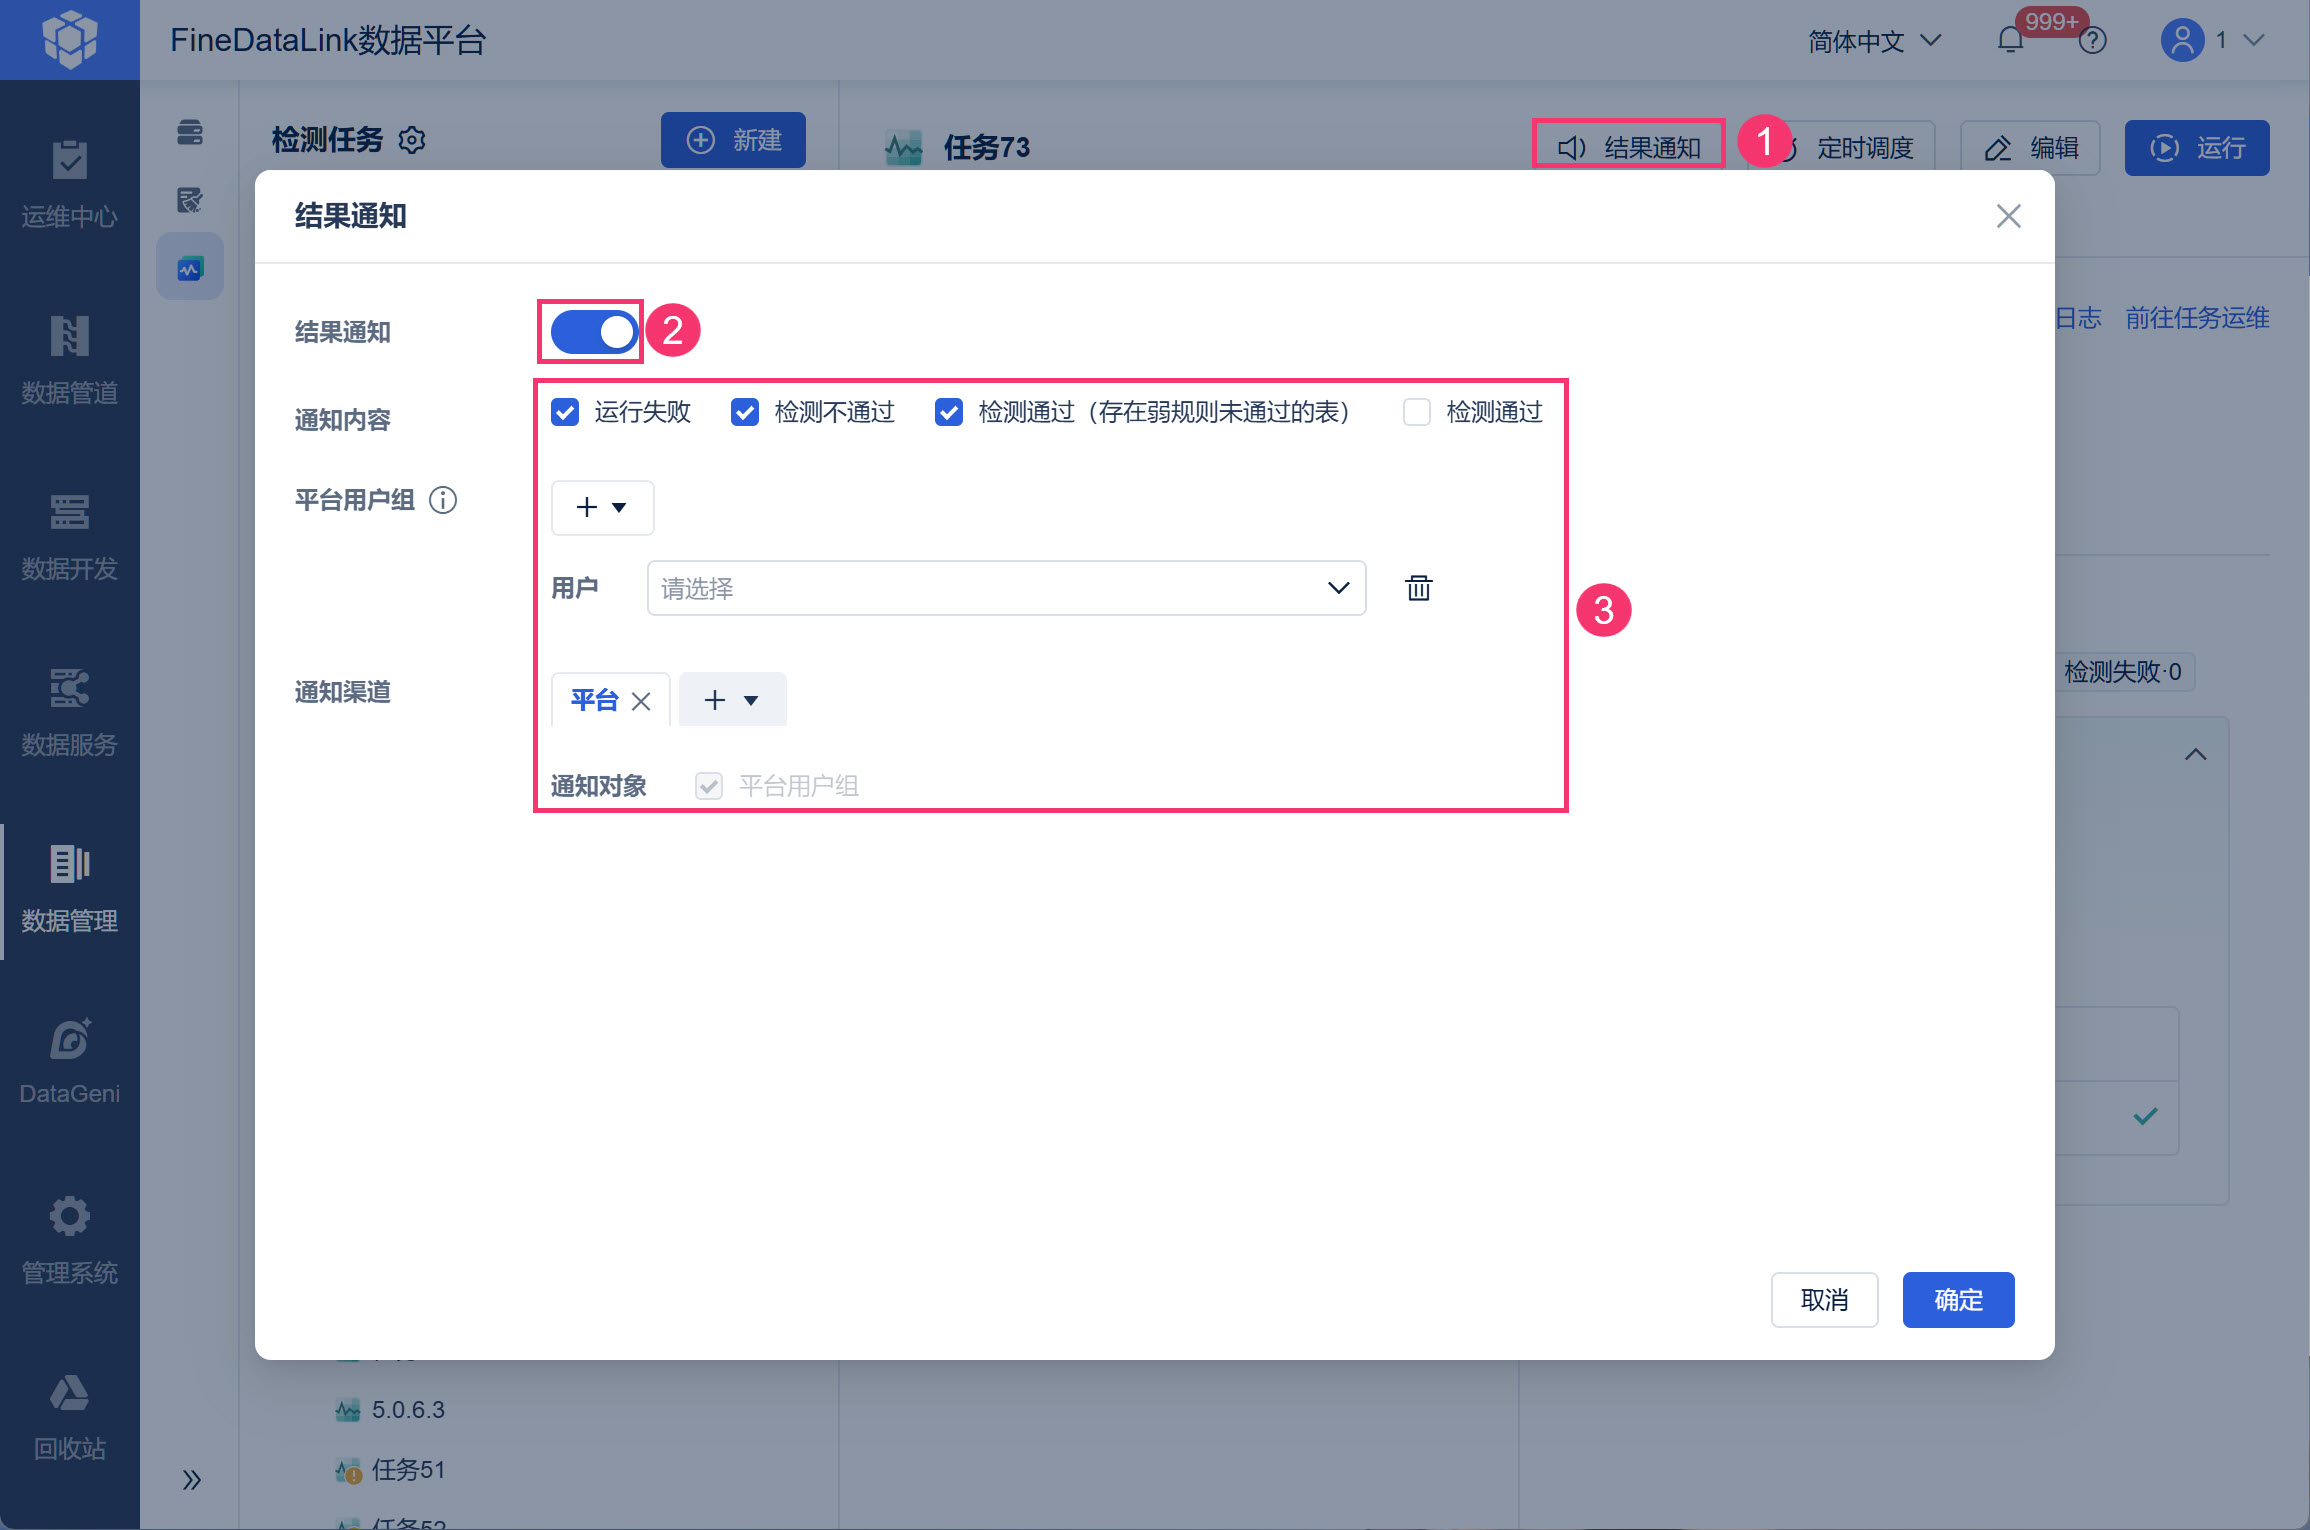Viewport: 2310px width, 1530px height.
Task: Delete the user row with trash icon
Action: click(1418, 588)
